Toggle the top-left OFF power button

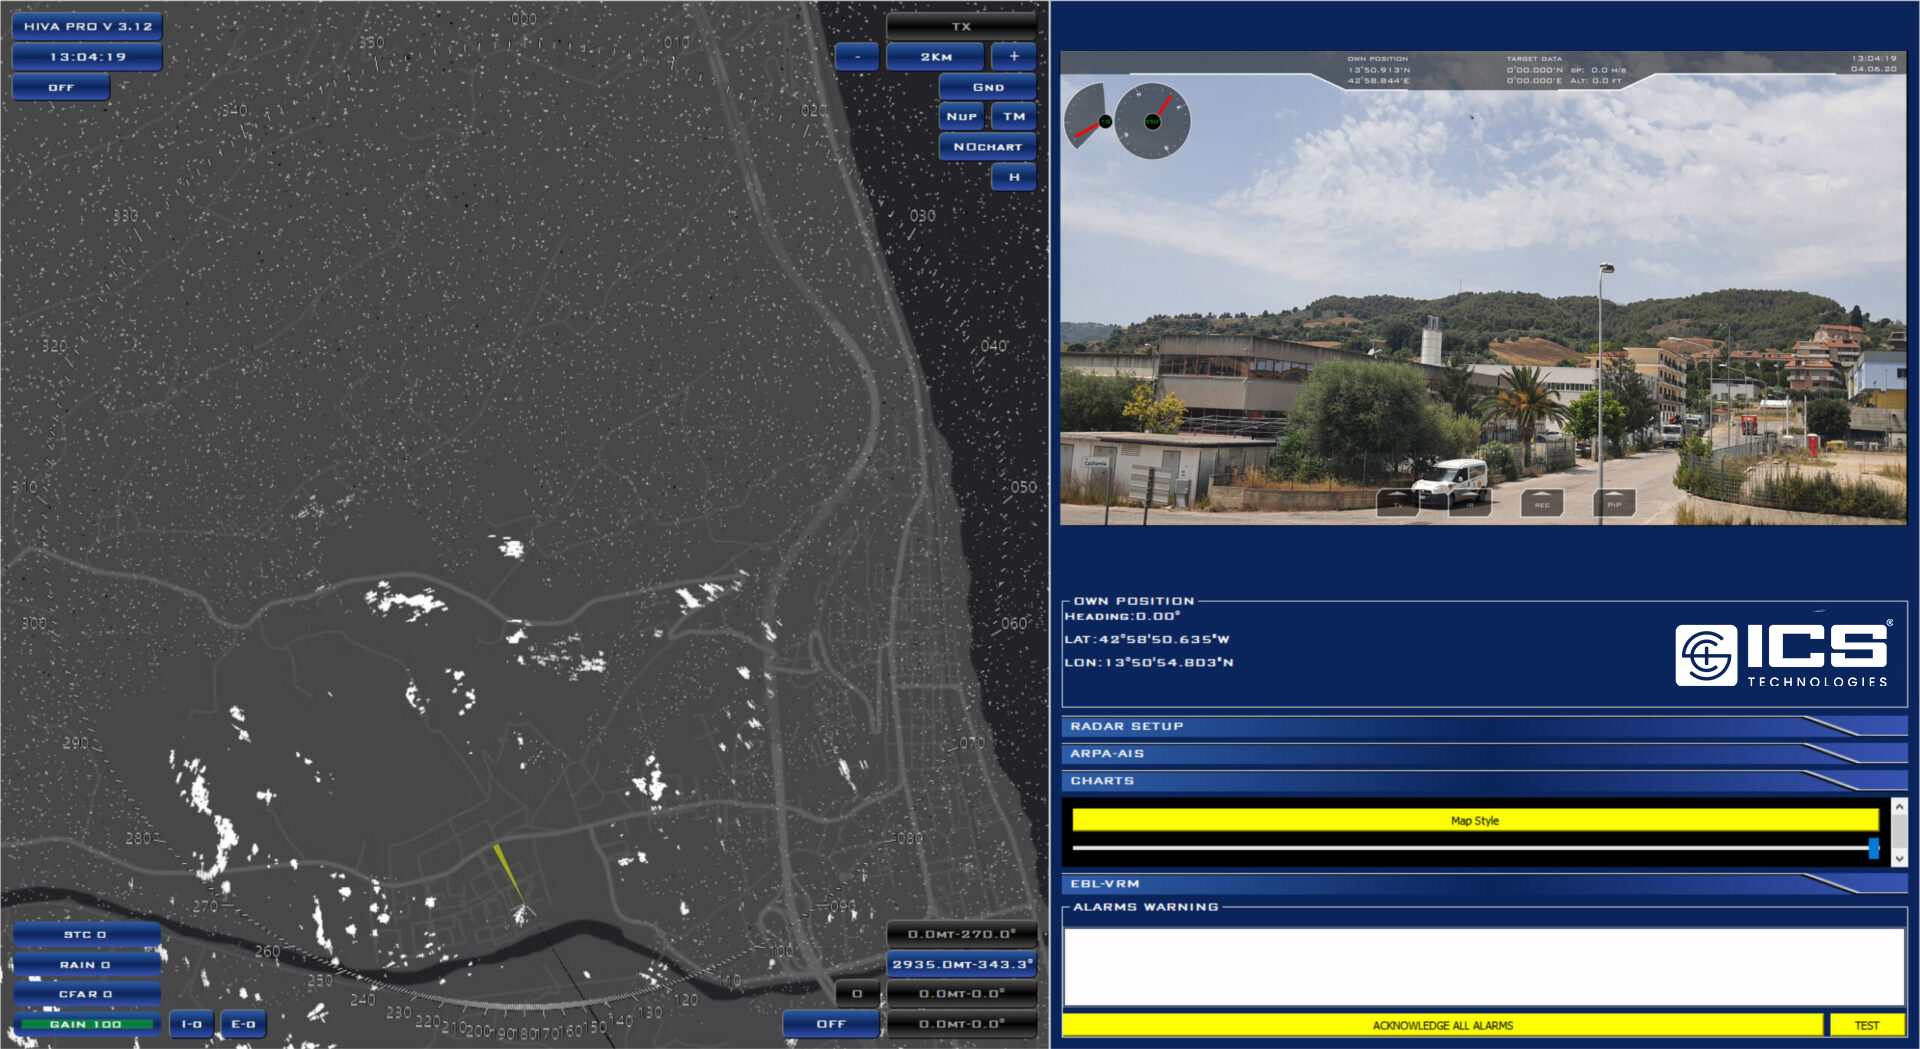[61, 87]
